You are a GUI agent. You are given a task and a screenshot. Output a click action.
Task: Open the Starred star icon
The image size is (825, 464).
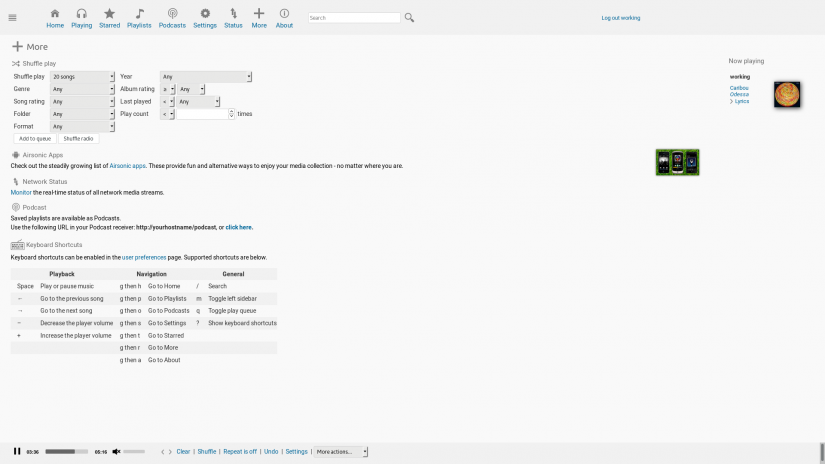click(109, 13)
